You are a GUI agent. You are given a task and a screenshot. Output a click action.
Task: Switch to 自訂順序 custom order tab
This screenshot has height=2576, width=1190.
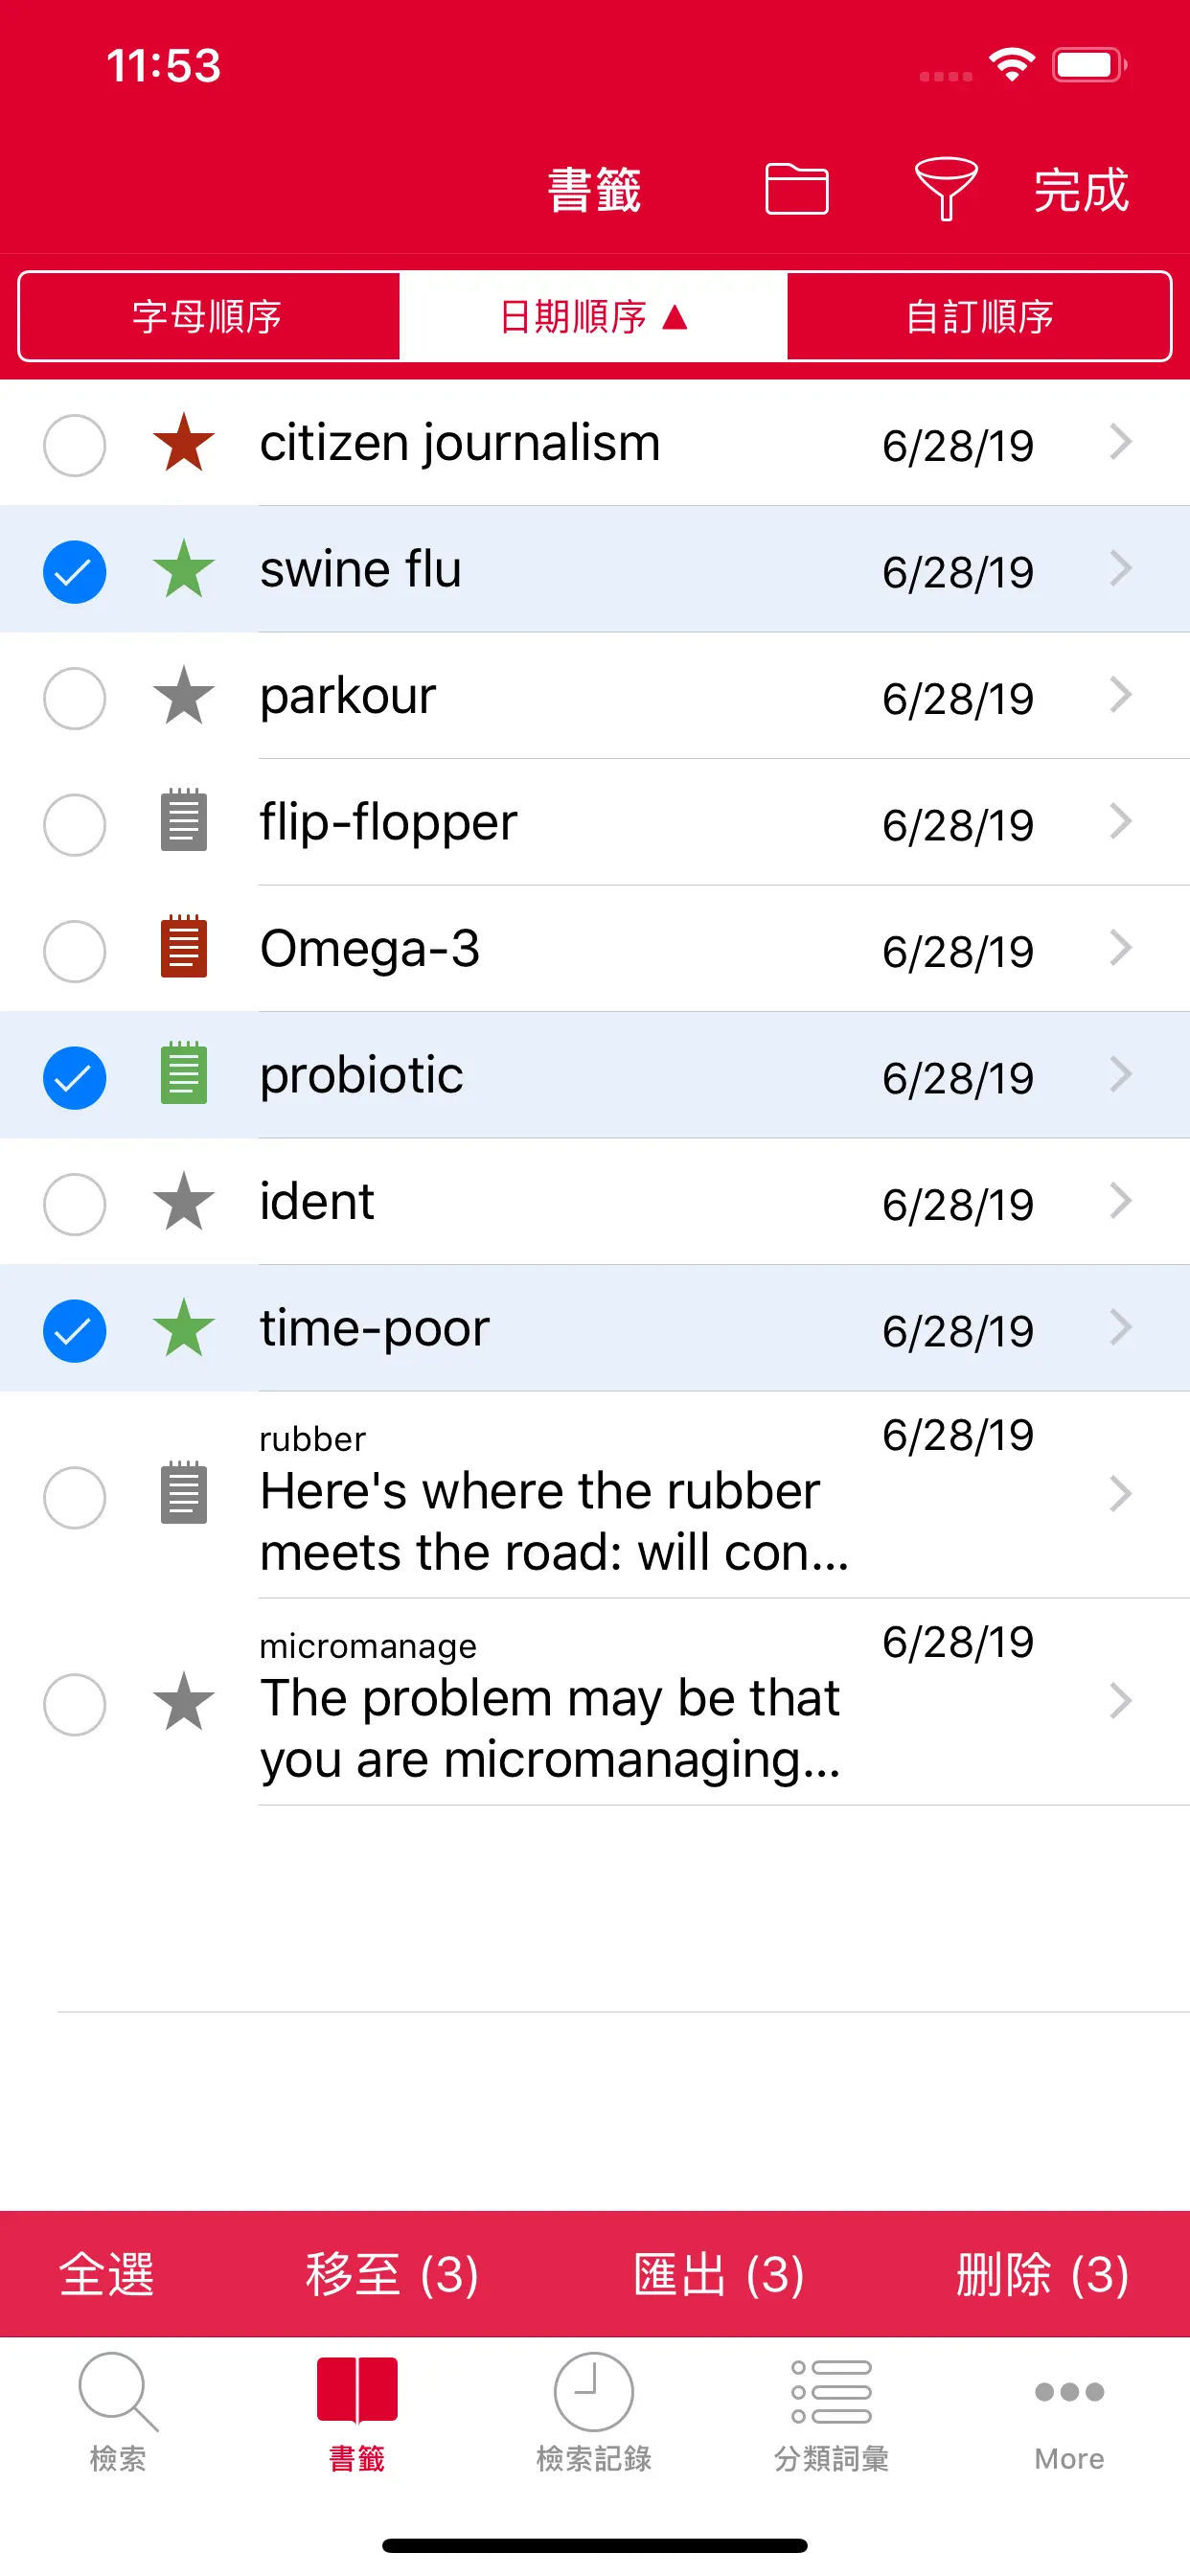click(x=979, y=316)
